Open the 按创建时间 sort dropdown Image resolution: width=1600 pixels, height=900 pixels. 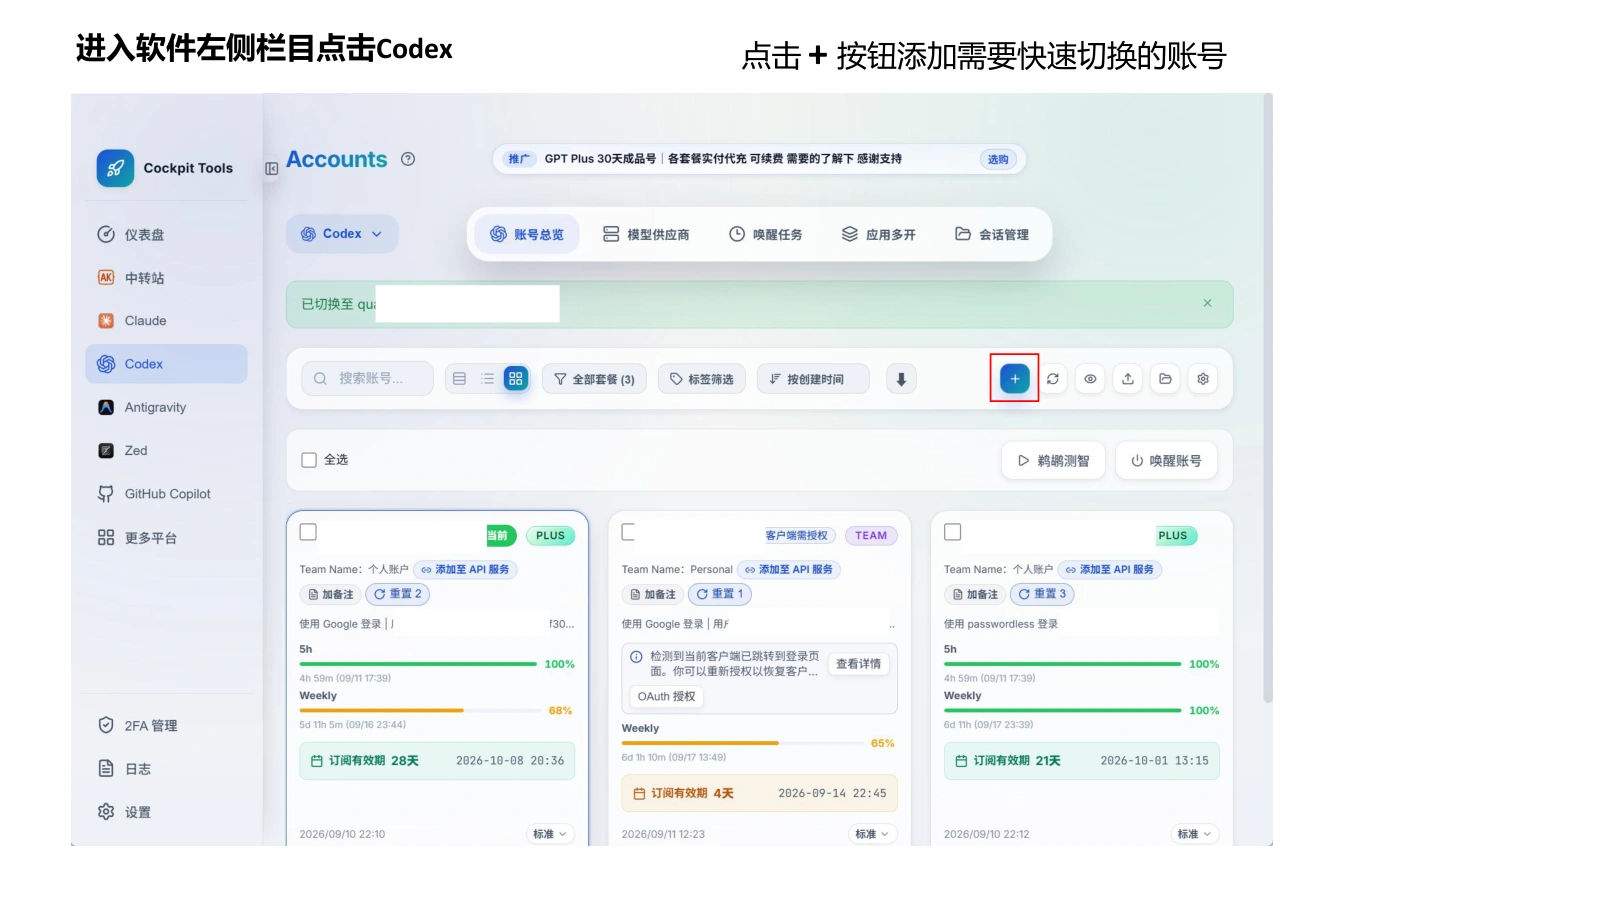813,379
